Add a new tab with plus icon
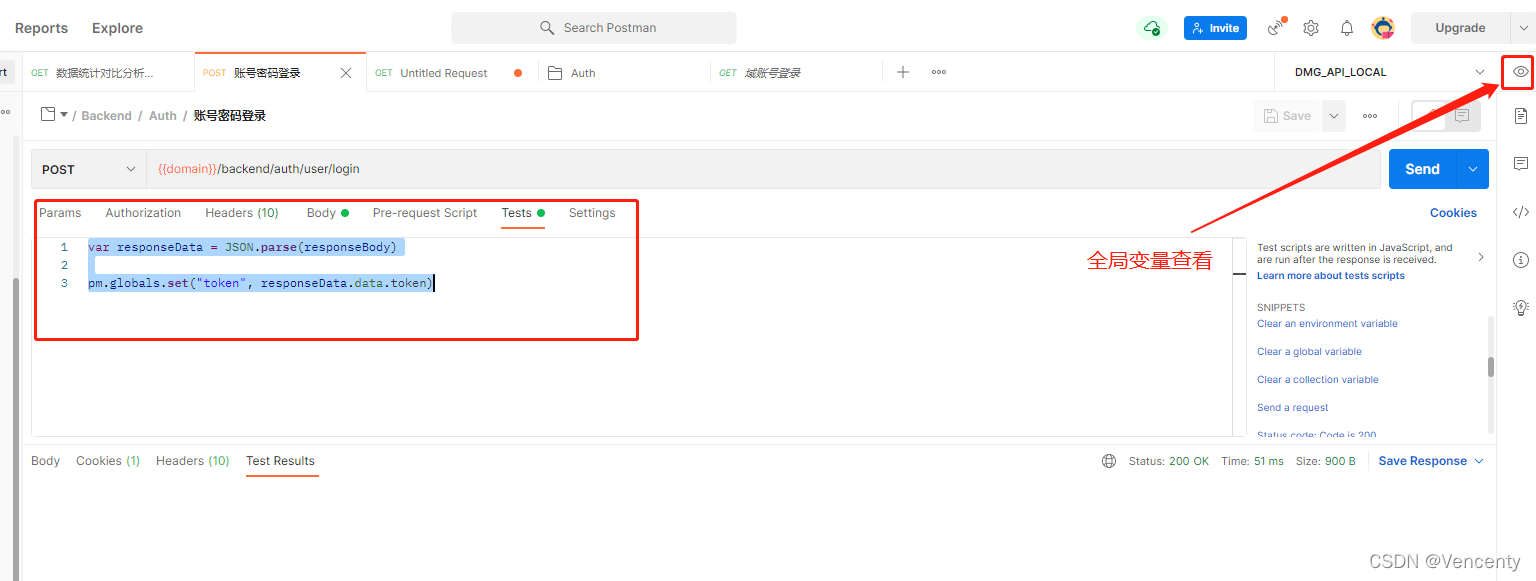Image resolution: width=1536 pixels, height=581 pixels. click(903, 72)
